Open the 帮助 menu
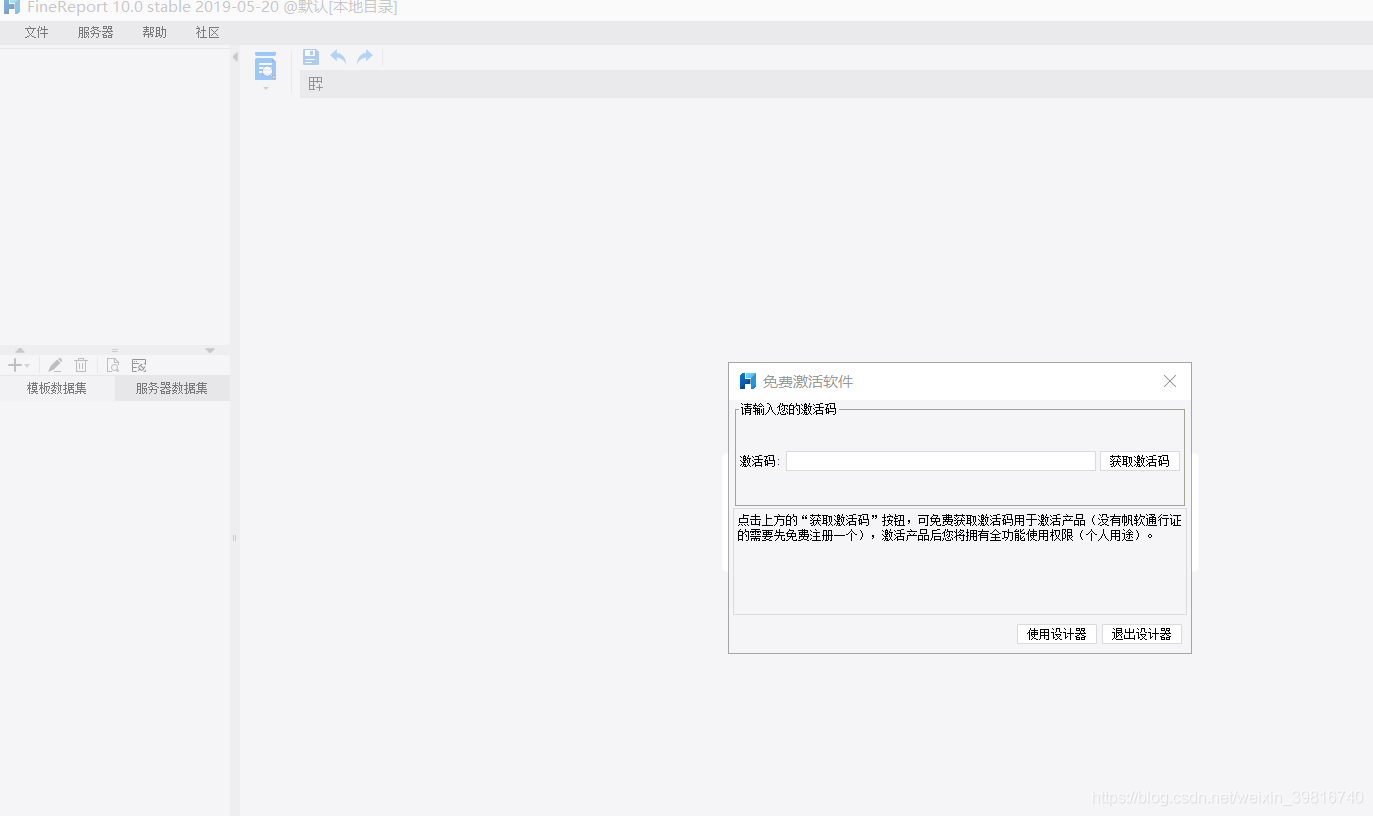Viewport: 1373px width, 816px height. 155,32
